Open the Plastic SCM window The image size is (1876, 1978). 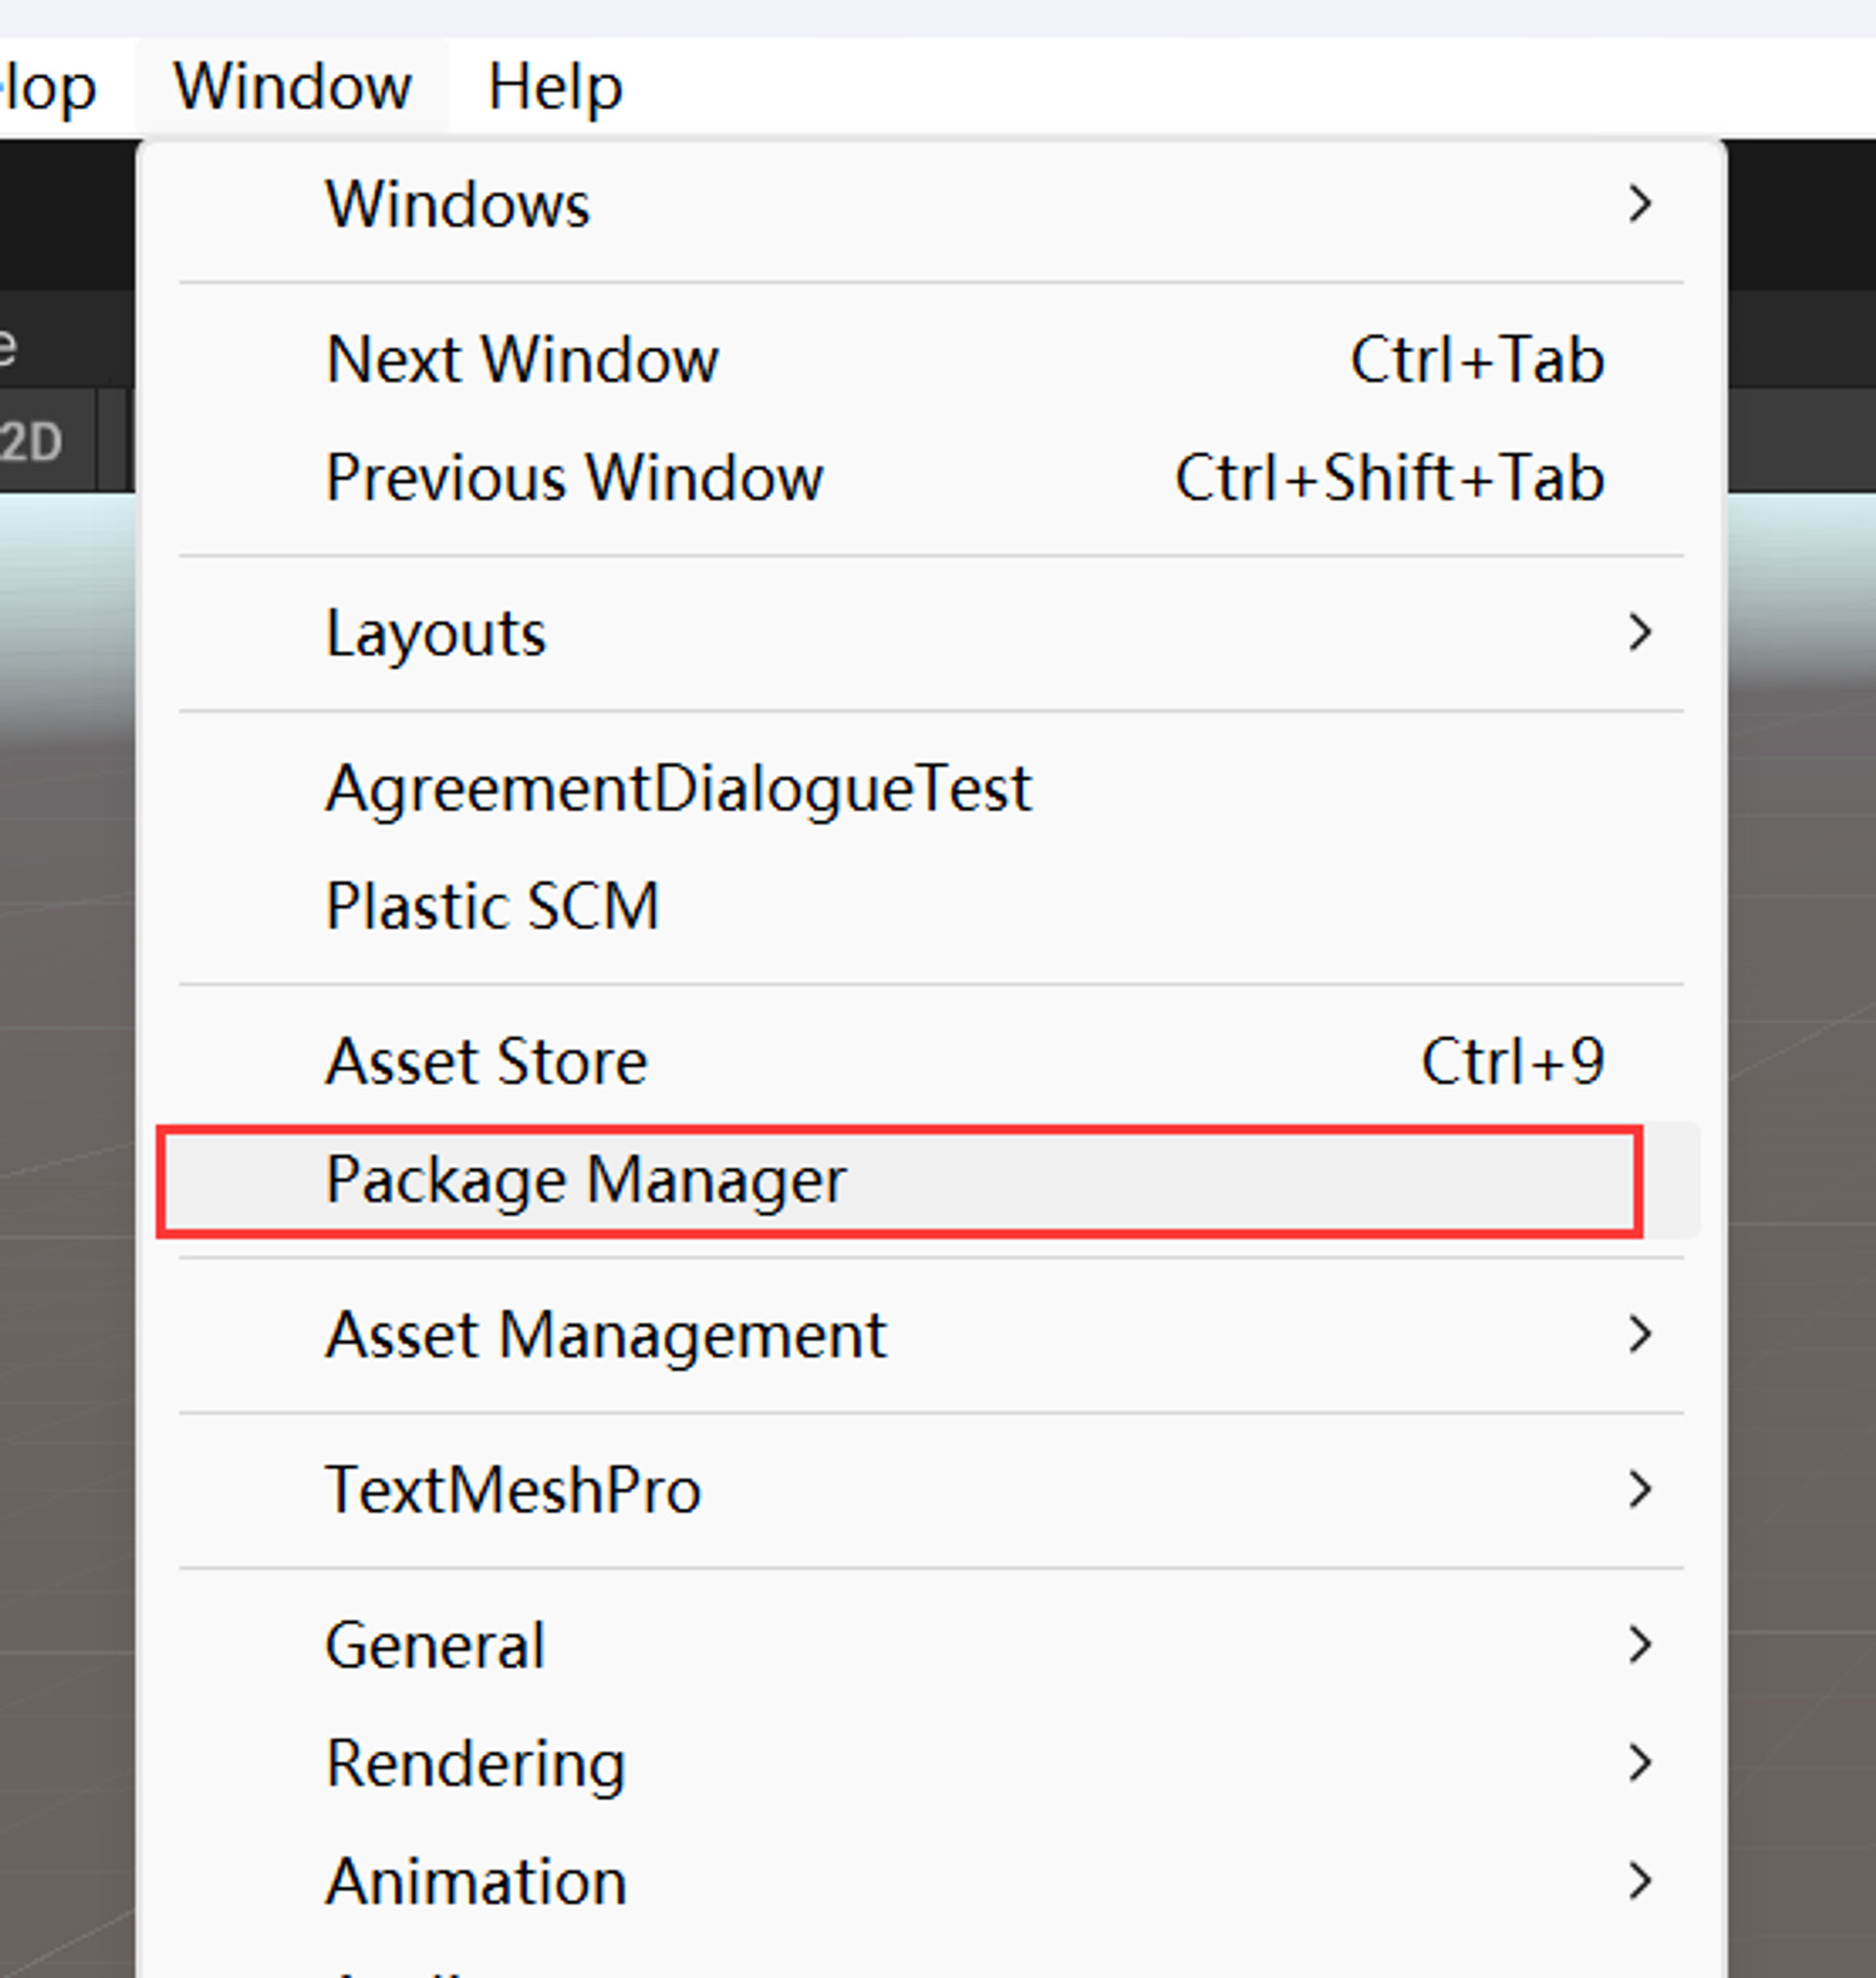[x=493, y=906]
